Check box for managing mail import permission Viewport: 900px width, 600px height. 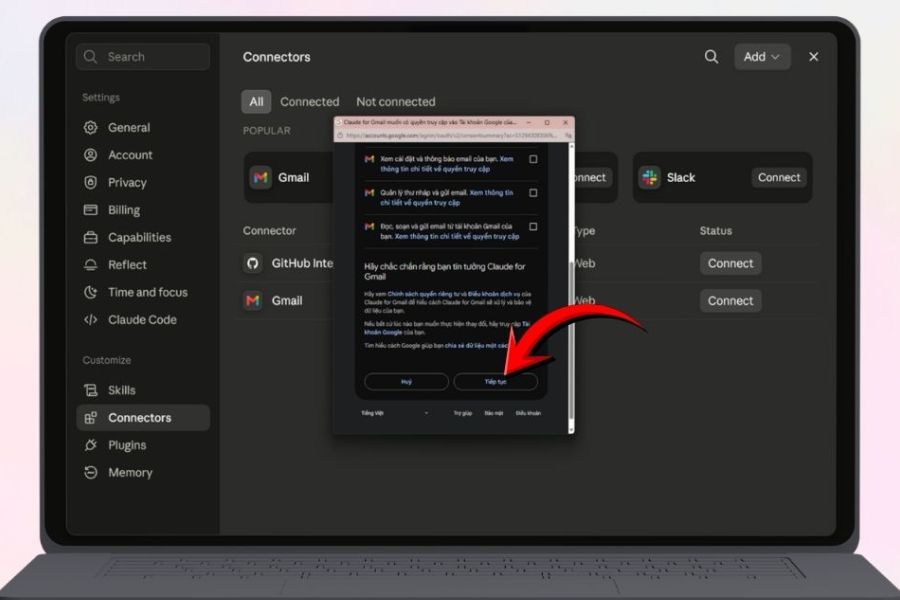tap(533, 193)
